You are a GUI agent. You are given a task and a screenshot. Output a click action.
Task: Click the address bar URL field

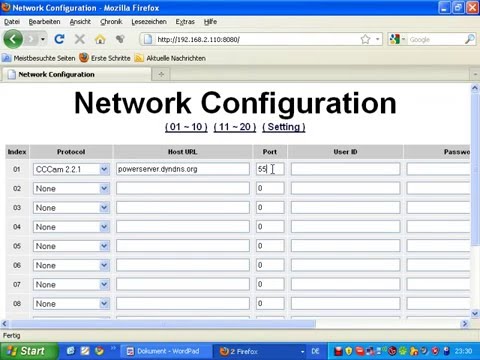click(257, 39)
